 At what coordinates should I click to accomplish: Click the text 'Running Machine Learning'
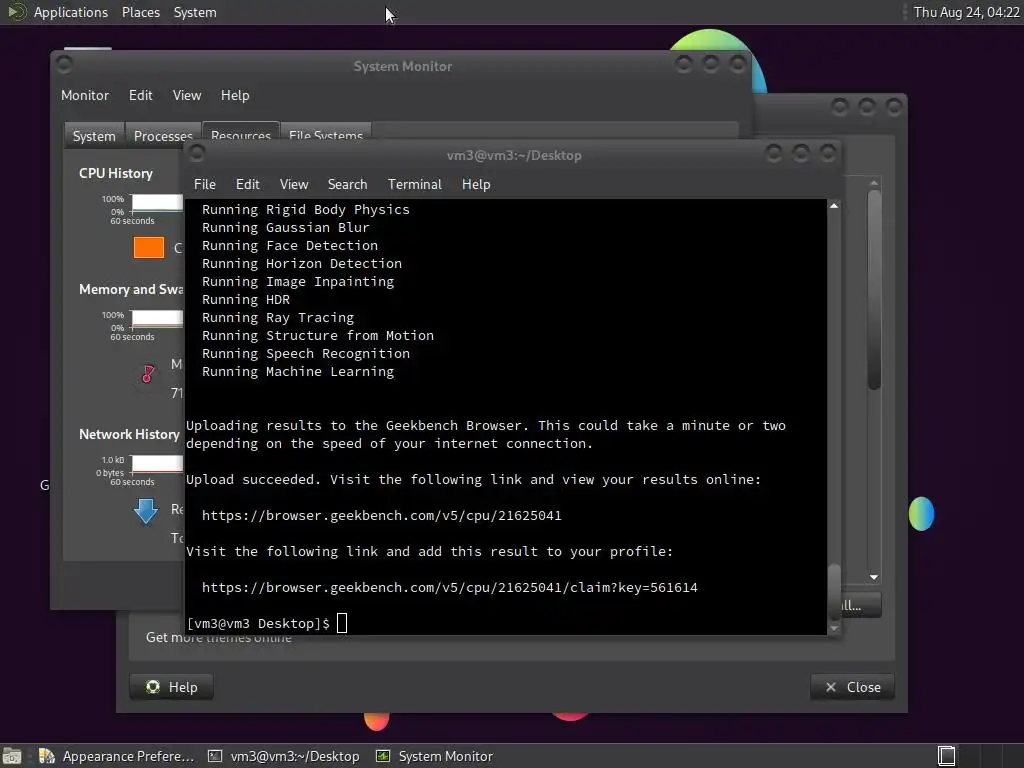coord(298,372)
